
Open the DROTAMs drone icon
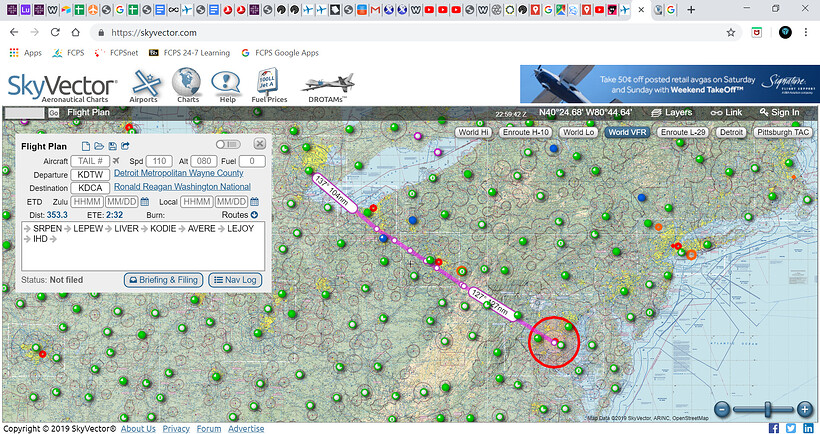click(x=328, y=87)
